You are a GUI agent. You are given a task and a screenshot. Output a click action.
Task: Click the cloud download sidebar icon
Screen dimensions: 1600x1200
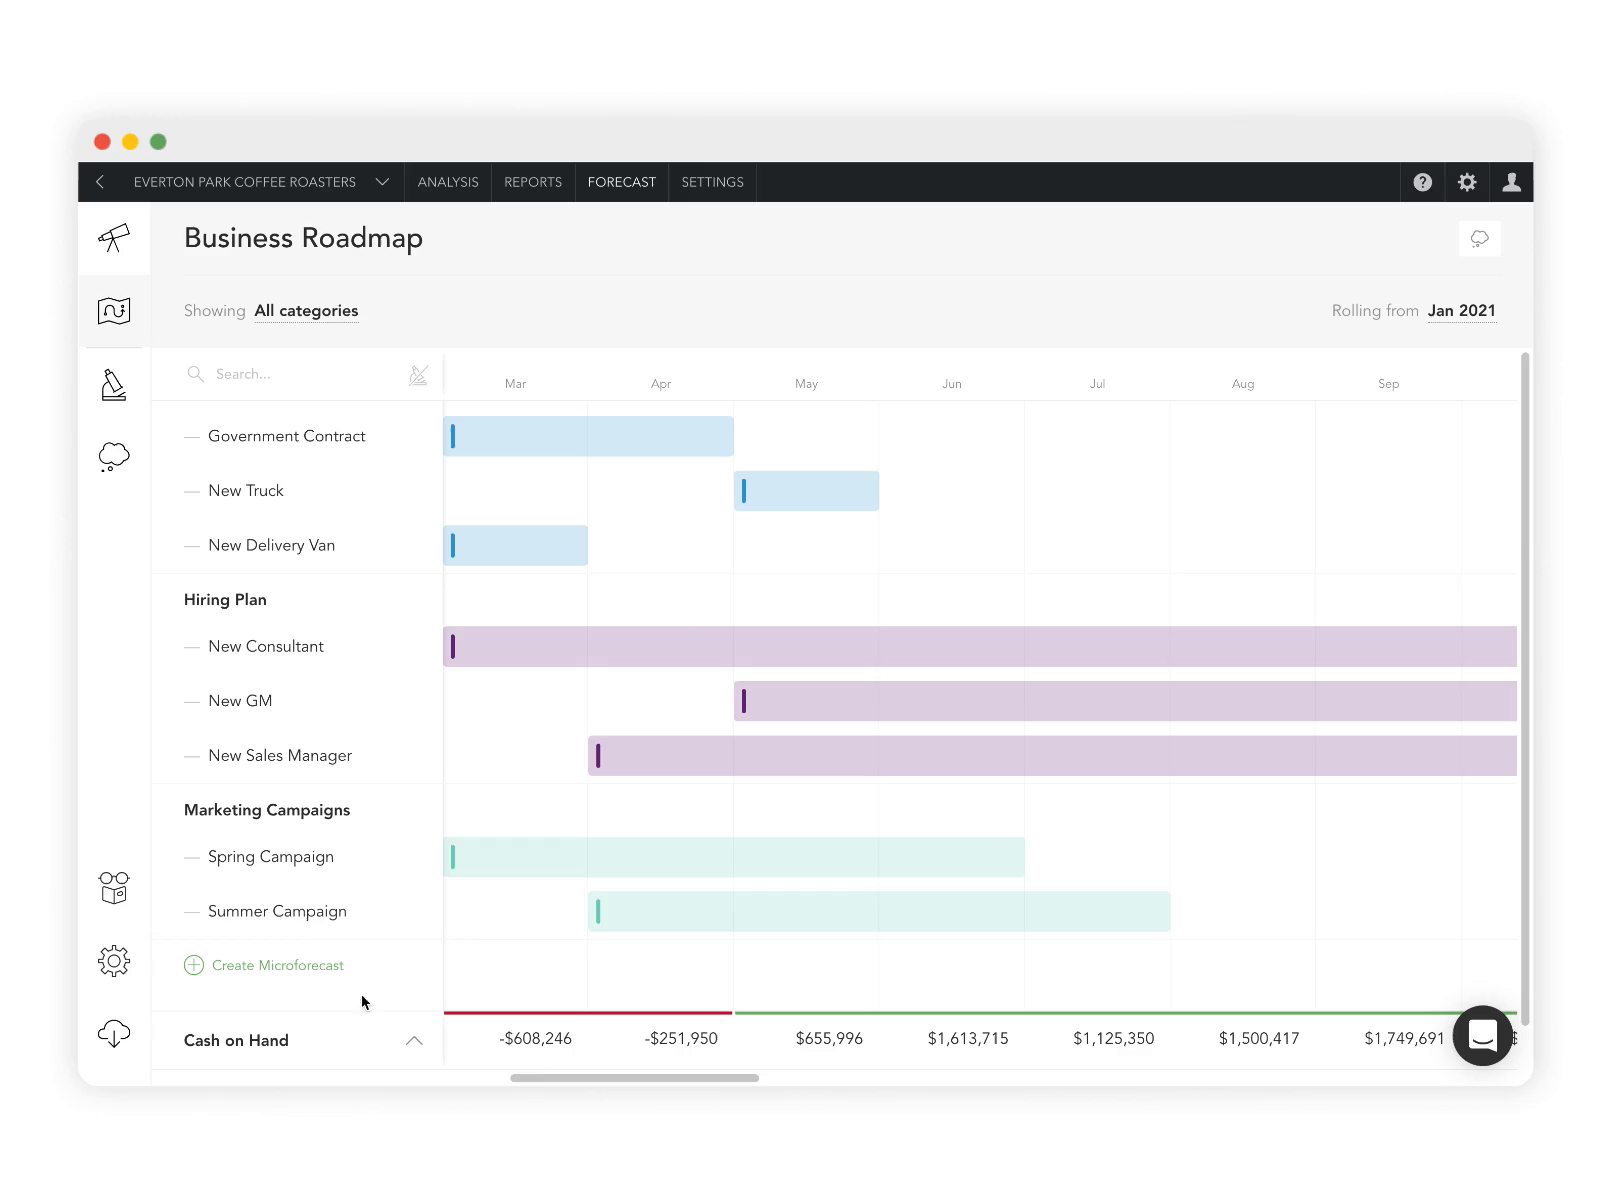(114, 1033)
